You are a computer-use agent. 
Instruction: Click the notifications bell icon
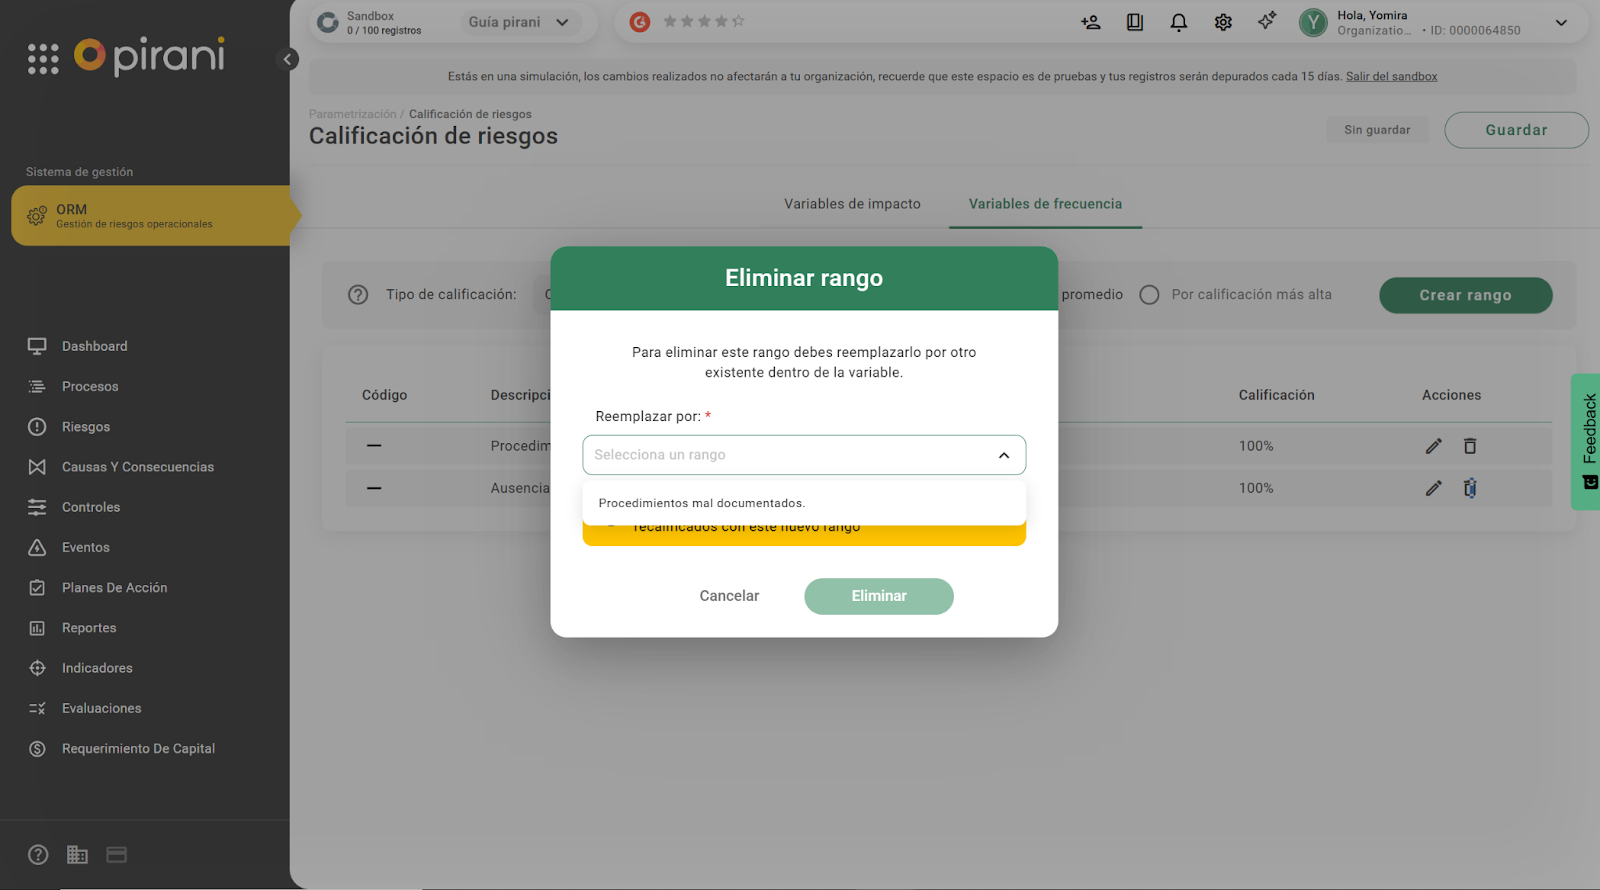(1179, 22)
